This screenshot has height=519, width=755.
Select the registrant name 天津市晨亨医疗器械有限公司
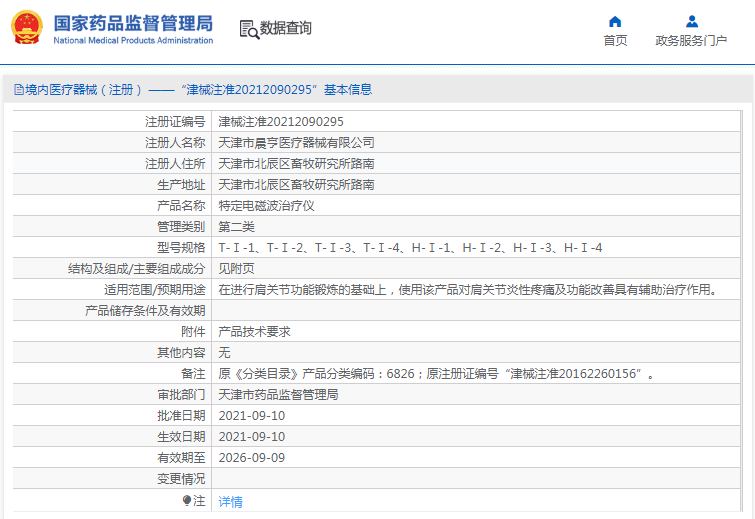[x=297, y=142]
